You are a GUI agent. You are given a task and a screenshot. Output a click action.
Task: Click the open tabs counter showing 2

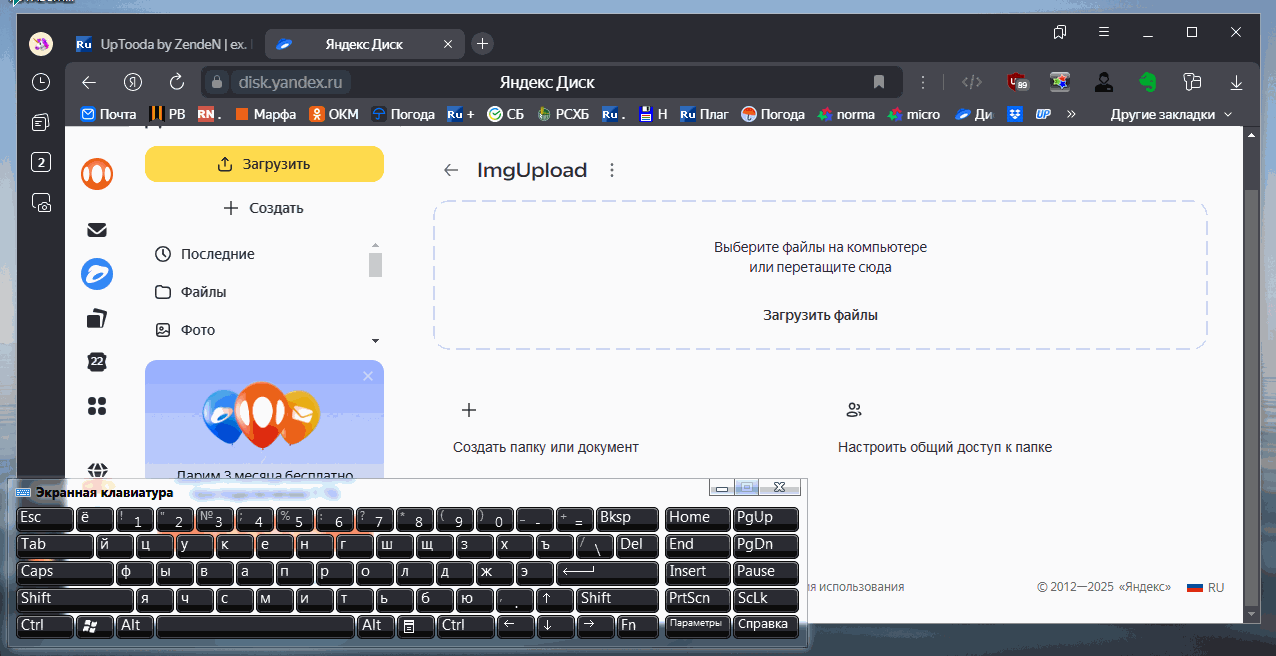click(x=41, y=162)
